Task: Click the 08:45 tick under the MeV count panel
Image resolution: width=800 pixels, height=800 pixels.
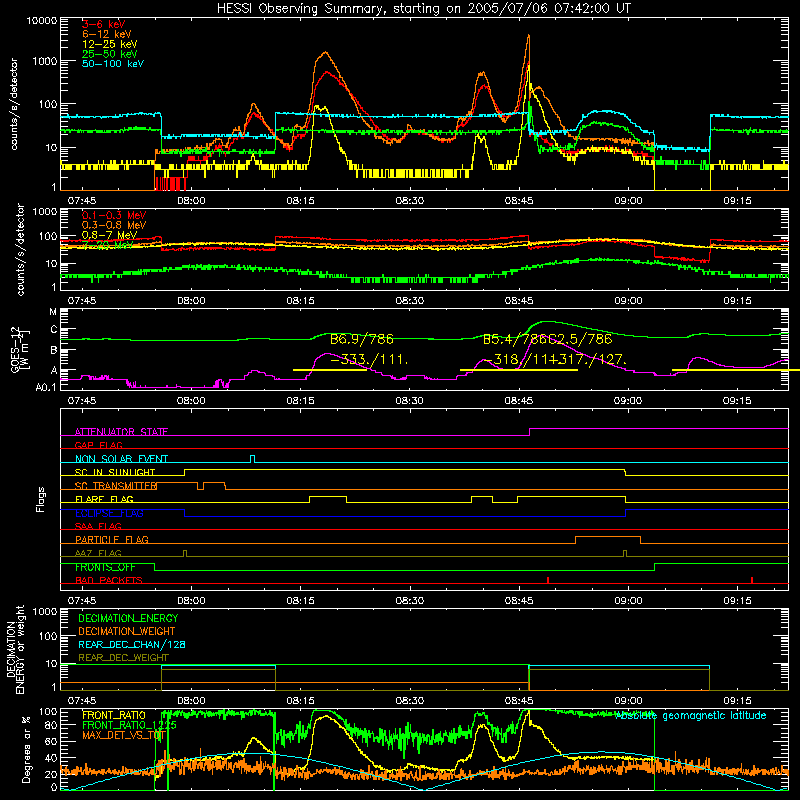Action: click(x=519, y=301)
